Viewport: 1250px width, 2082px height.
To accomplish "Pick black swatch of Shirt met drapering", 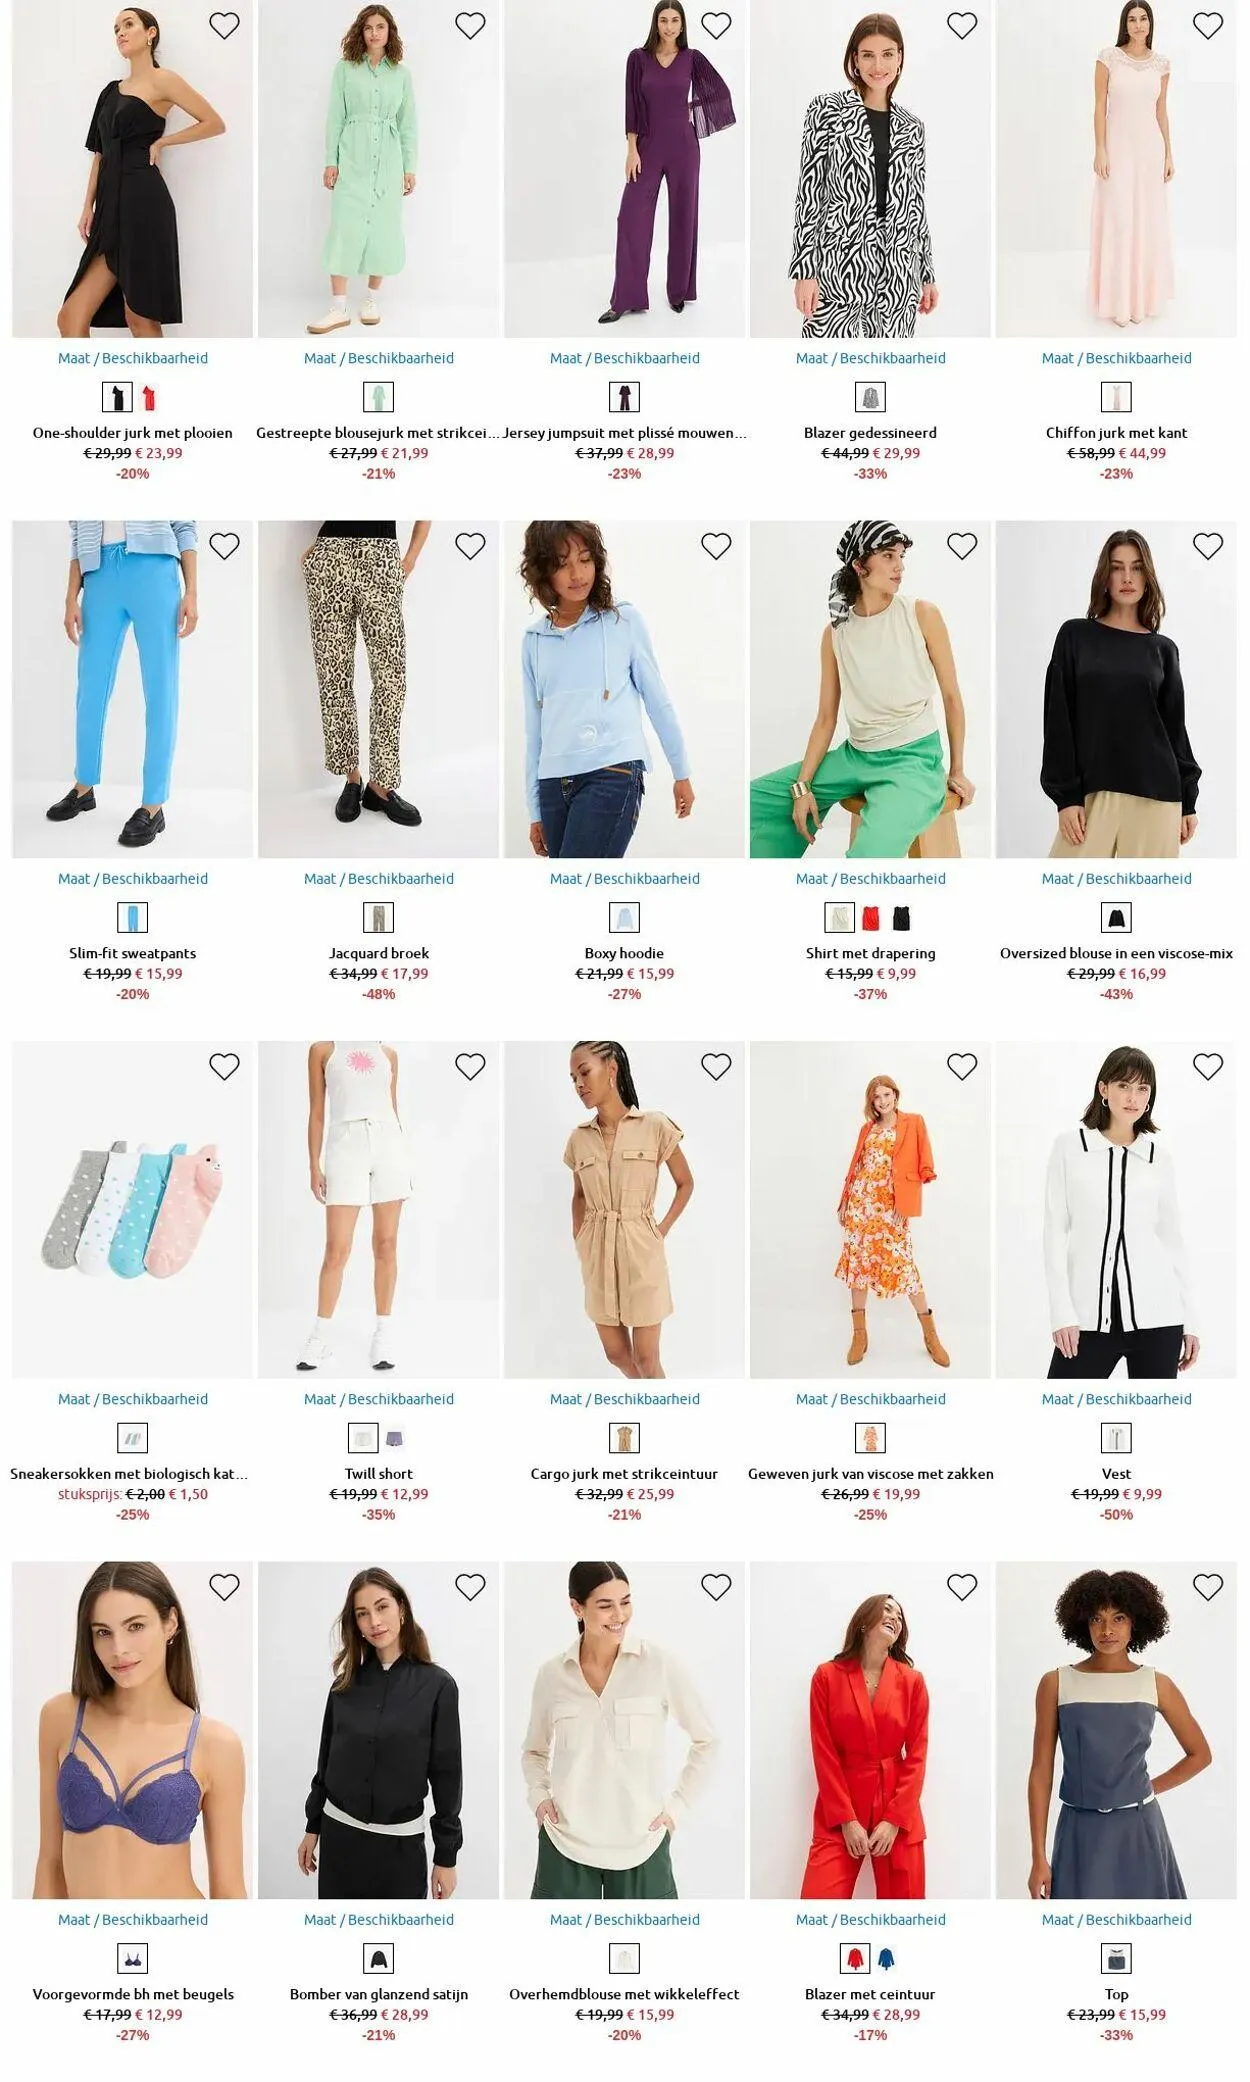I will (x=902, y=918).
